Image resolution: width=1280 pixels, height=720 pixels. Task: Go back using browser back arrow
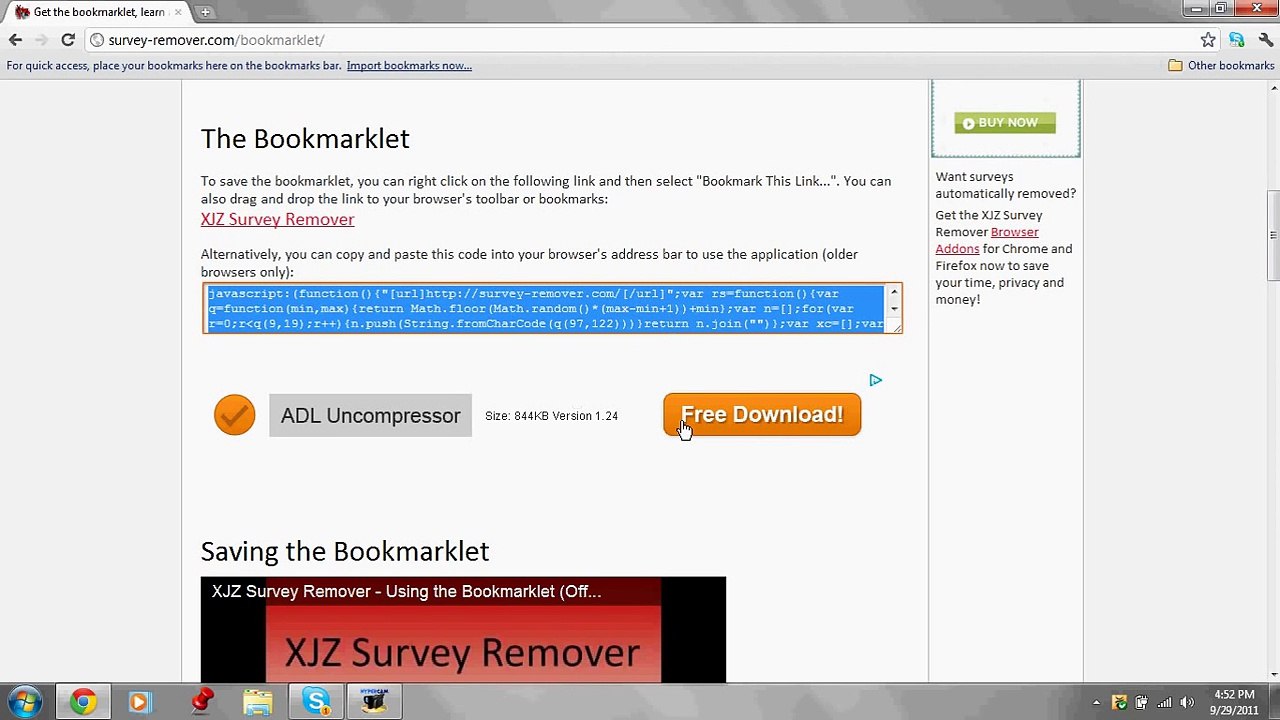tap(15, 40)
